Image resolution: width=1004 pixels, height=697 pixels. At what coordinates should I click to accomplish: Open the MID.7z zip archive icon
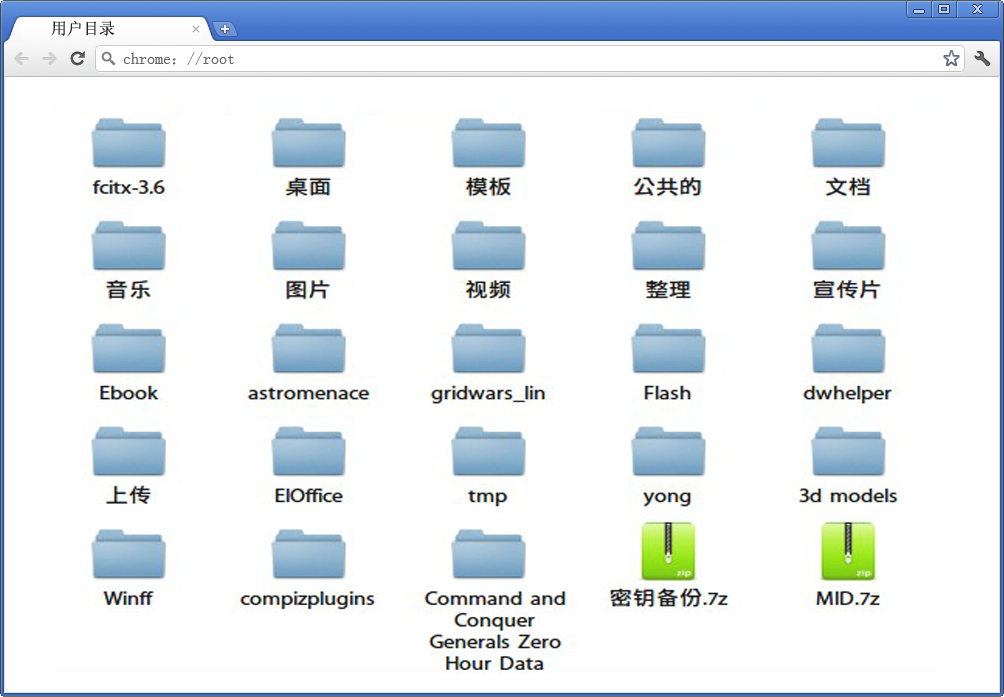coord(848,551)
